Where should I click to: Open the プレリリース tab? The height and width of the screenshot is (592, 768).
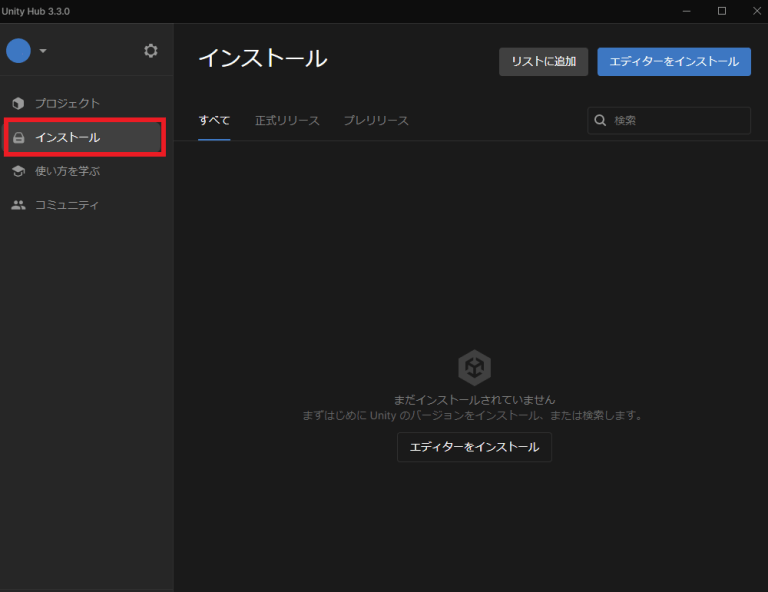point(376,120)
